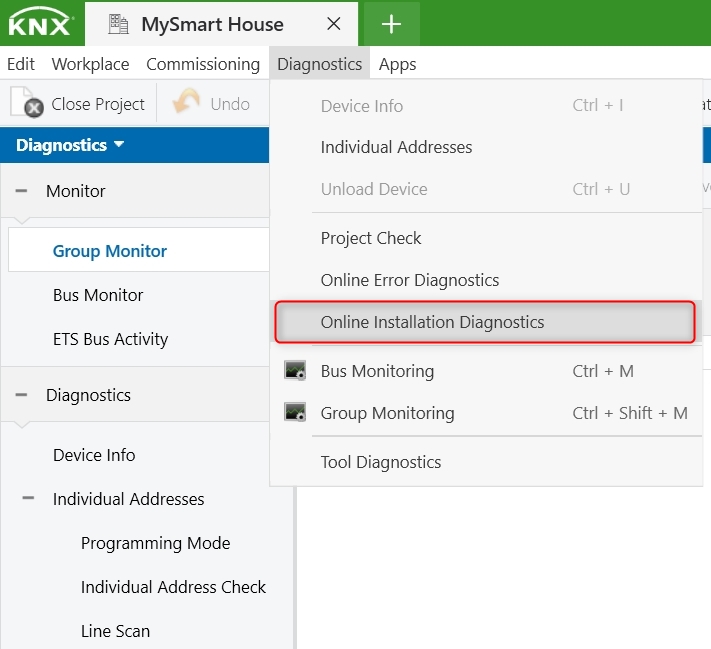The height and width of the screenshot is (649, 711).
Task: Close the Diagnostics menu in menu bar
Action: pyautogui.click(x=320, y=64)
